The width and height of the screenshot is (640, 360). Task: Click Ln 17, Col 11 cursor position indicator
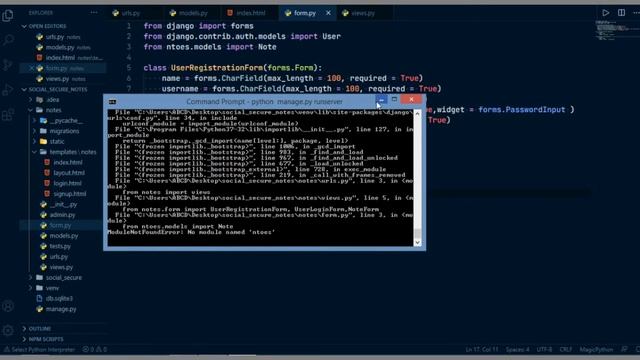(x=482, y=349)
